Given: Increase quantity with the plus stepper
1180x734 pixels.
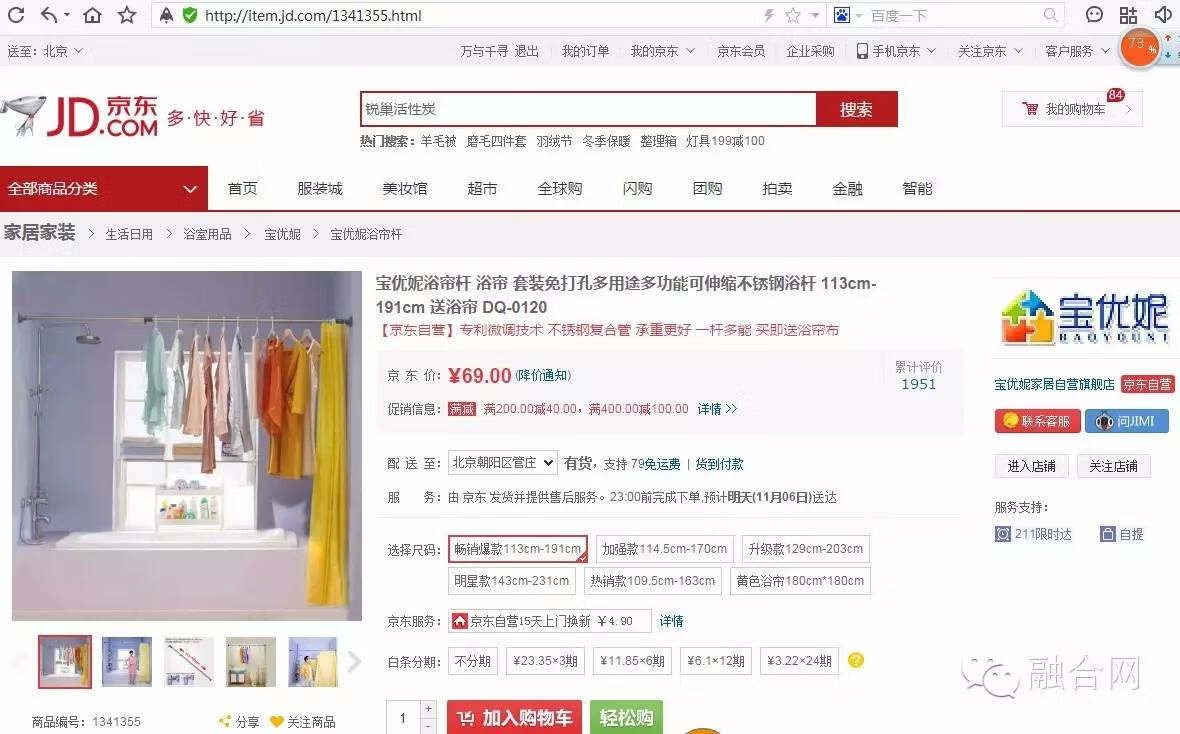Looking at the screenshot, I should 428,708.
